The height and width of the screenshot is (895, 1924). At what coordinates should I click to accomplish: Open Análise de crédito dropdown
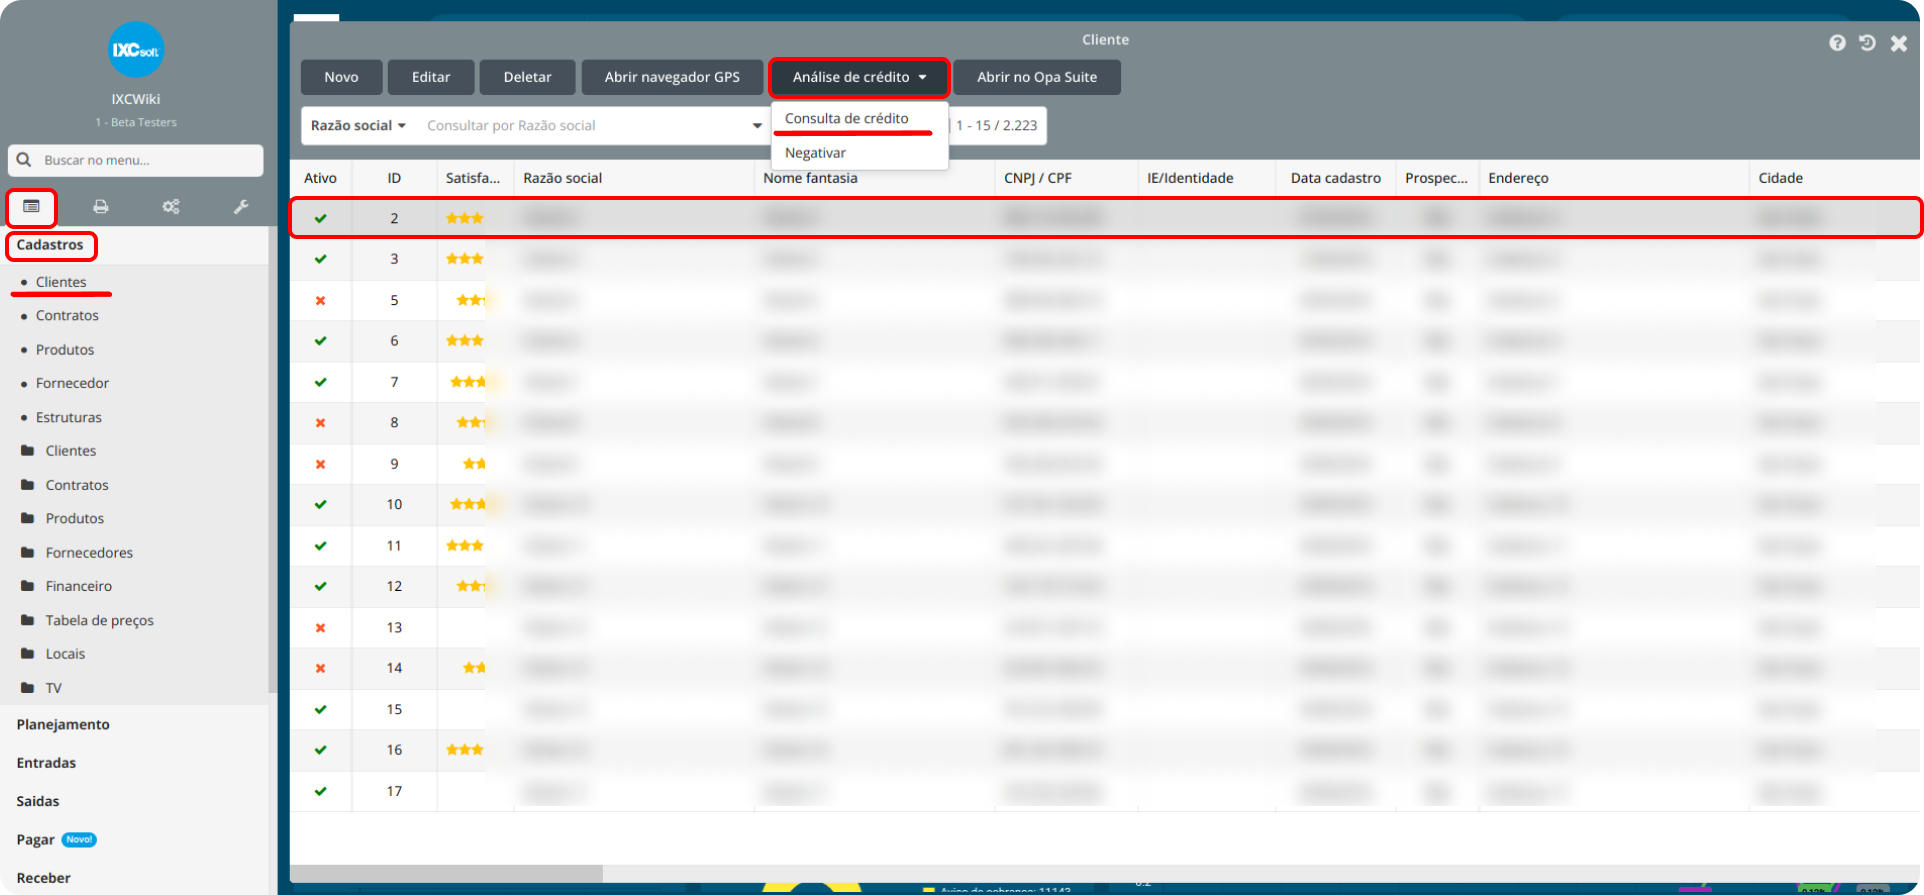859,77
